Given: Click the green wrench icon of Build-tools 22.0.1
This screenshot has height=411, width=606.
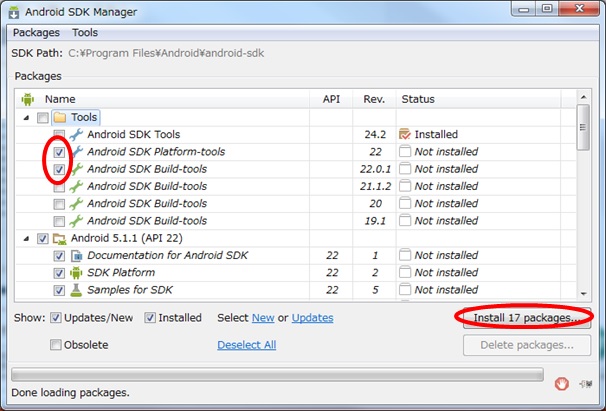Looking at the screenshot, I should point(76,169).
